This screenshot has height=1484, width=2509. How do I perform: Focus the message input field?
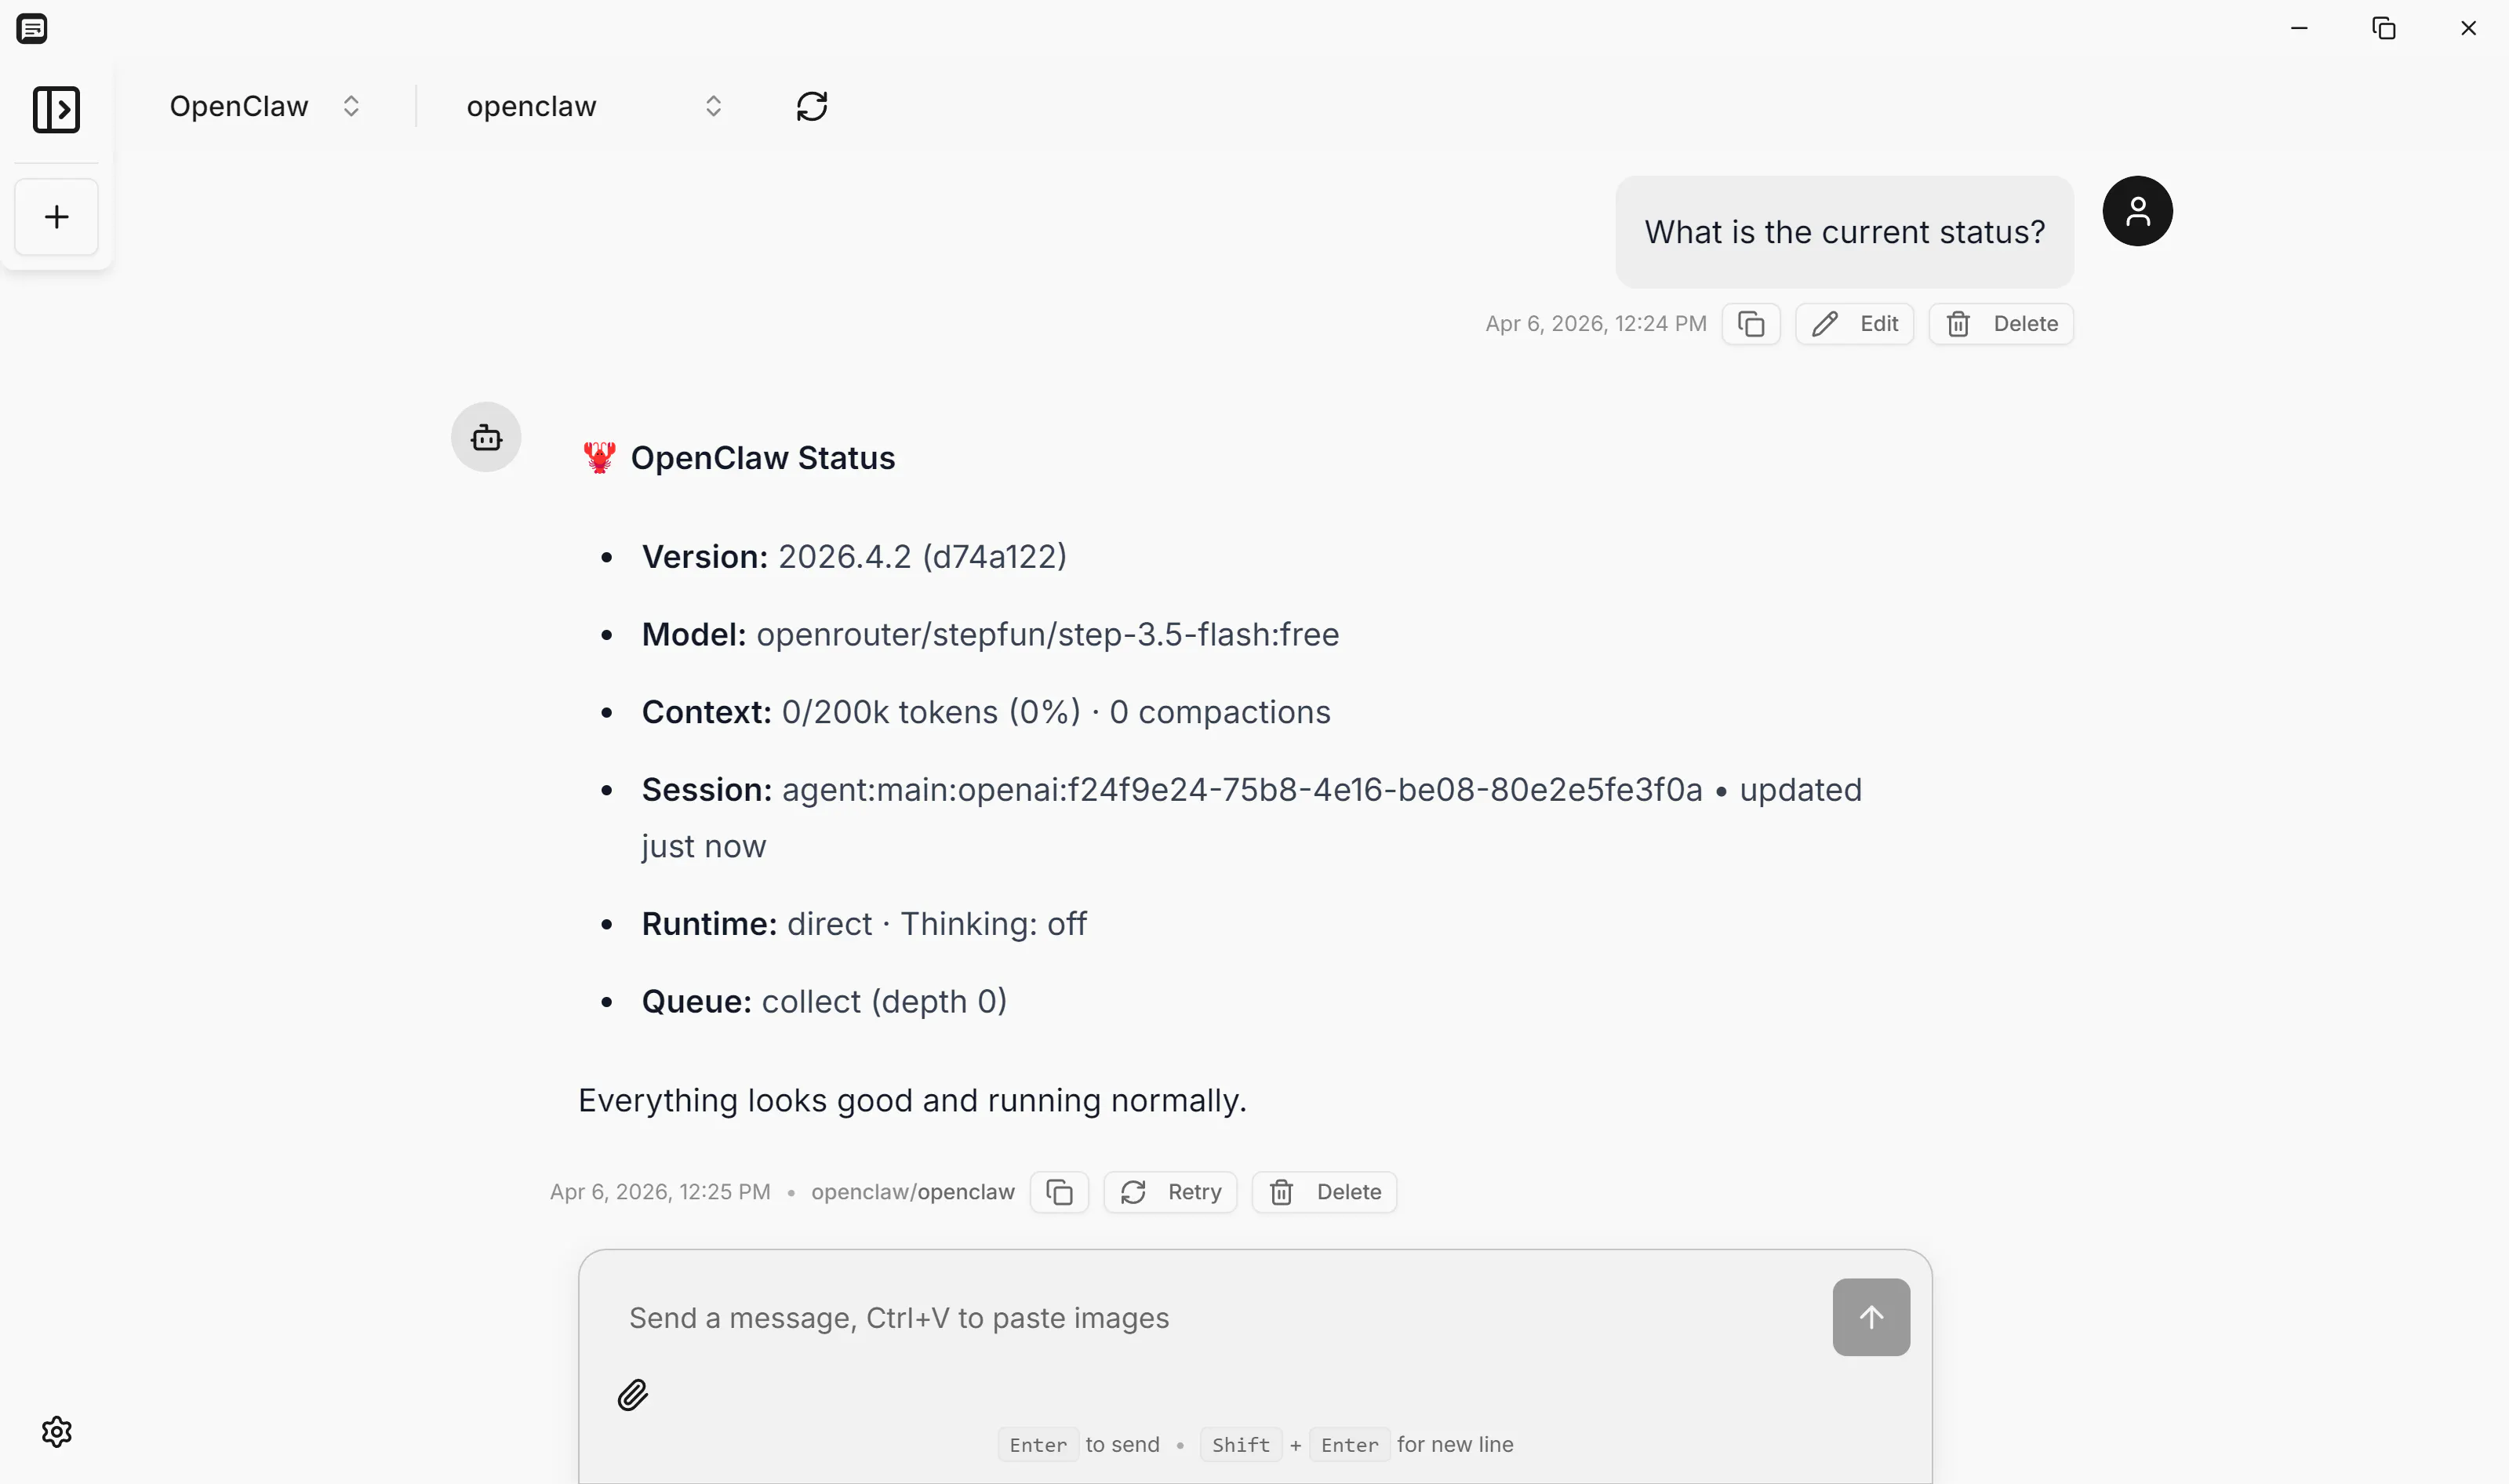coord(1217,1318)
